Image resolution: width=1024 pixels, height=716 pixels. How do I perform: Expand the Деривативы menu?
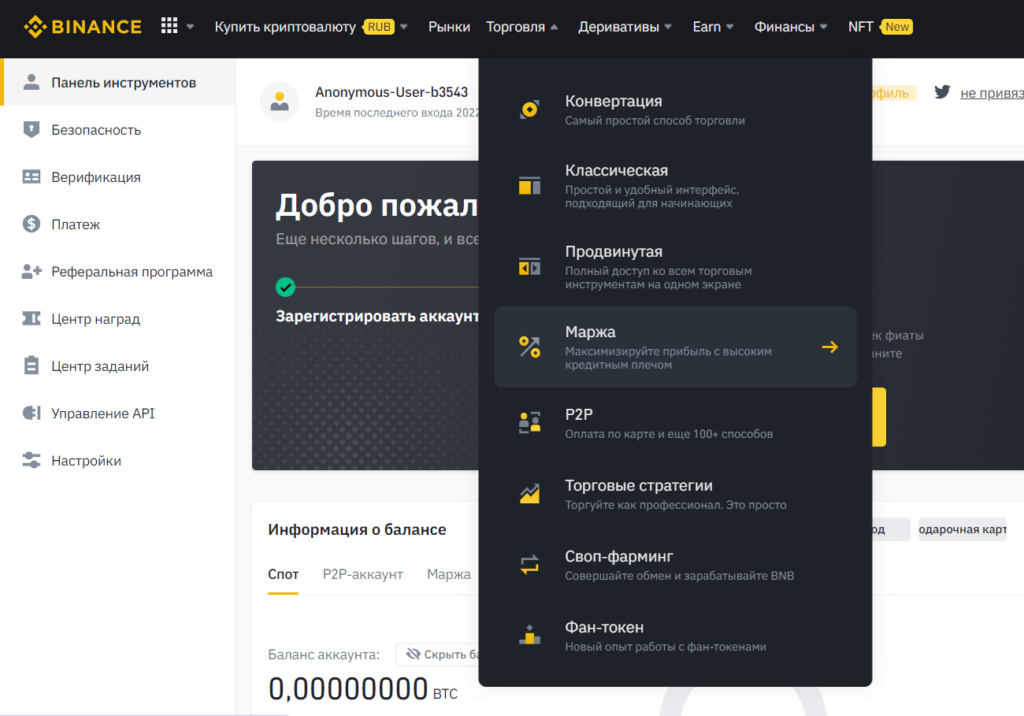click(624, 27)
